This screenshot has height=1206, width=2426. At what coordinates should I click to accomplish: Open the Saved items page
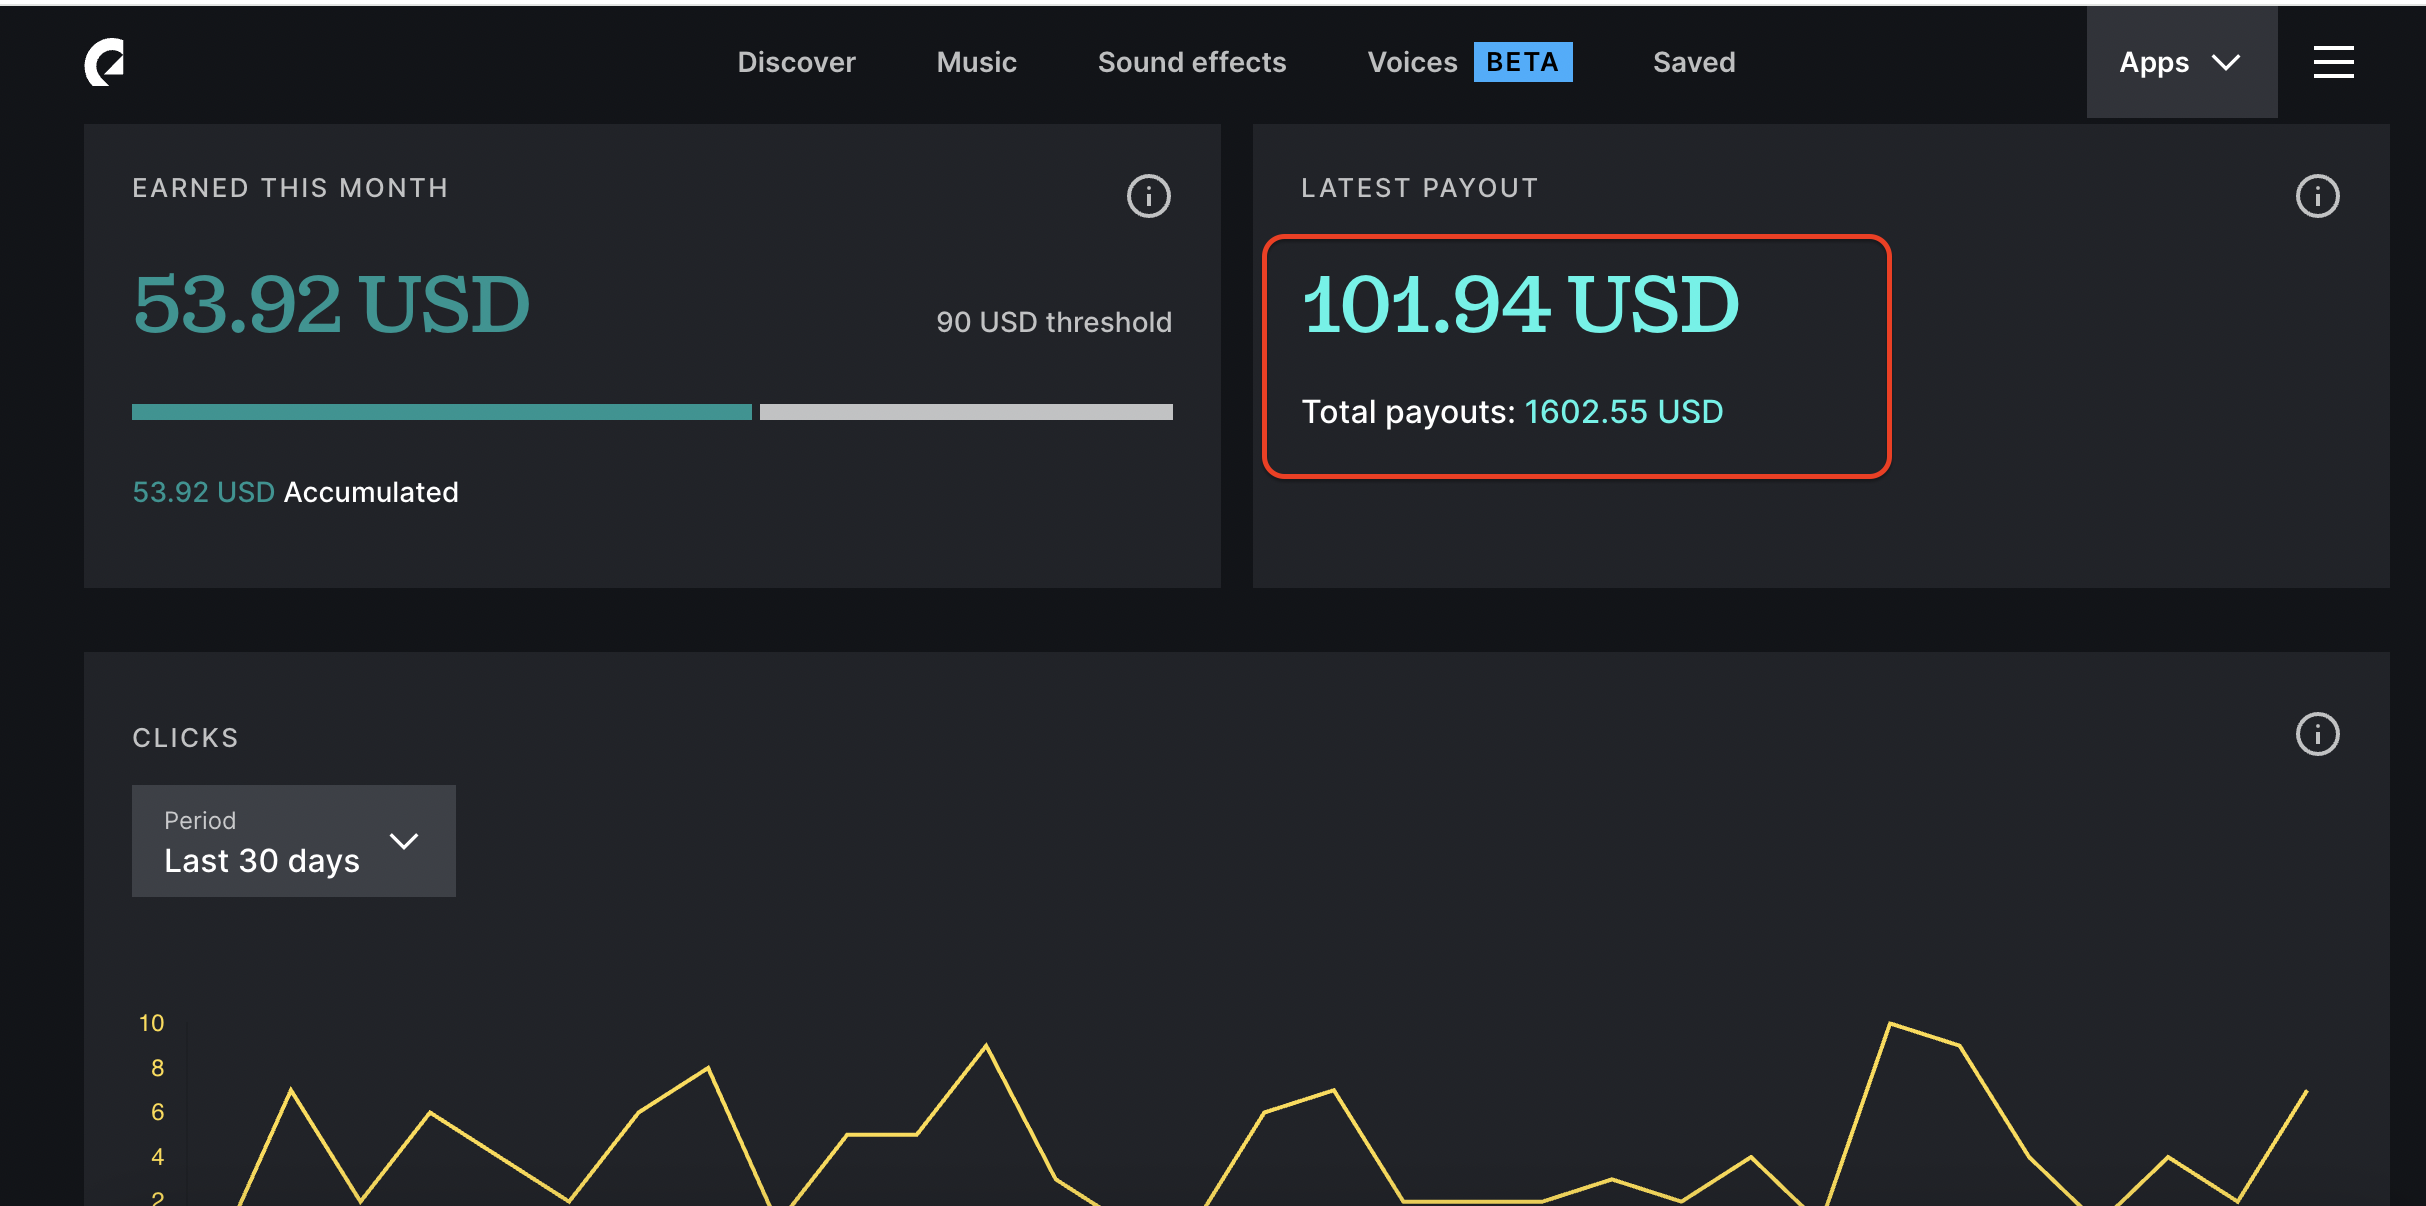(x=1694, y=62)
